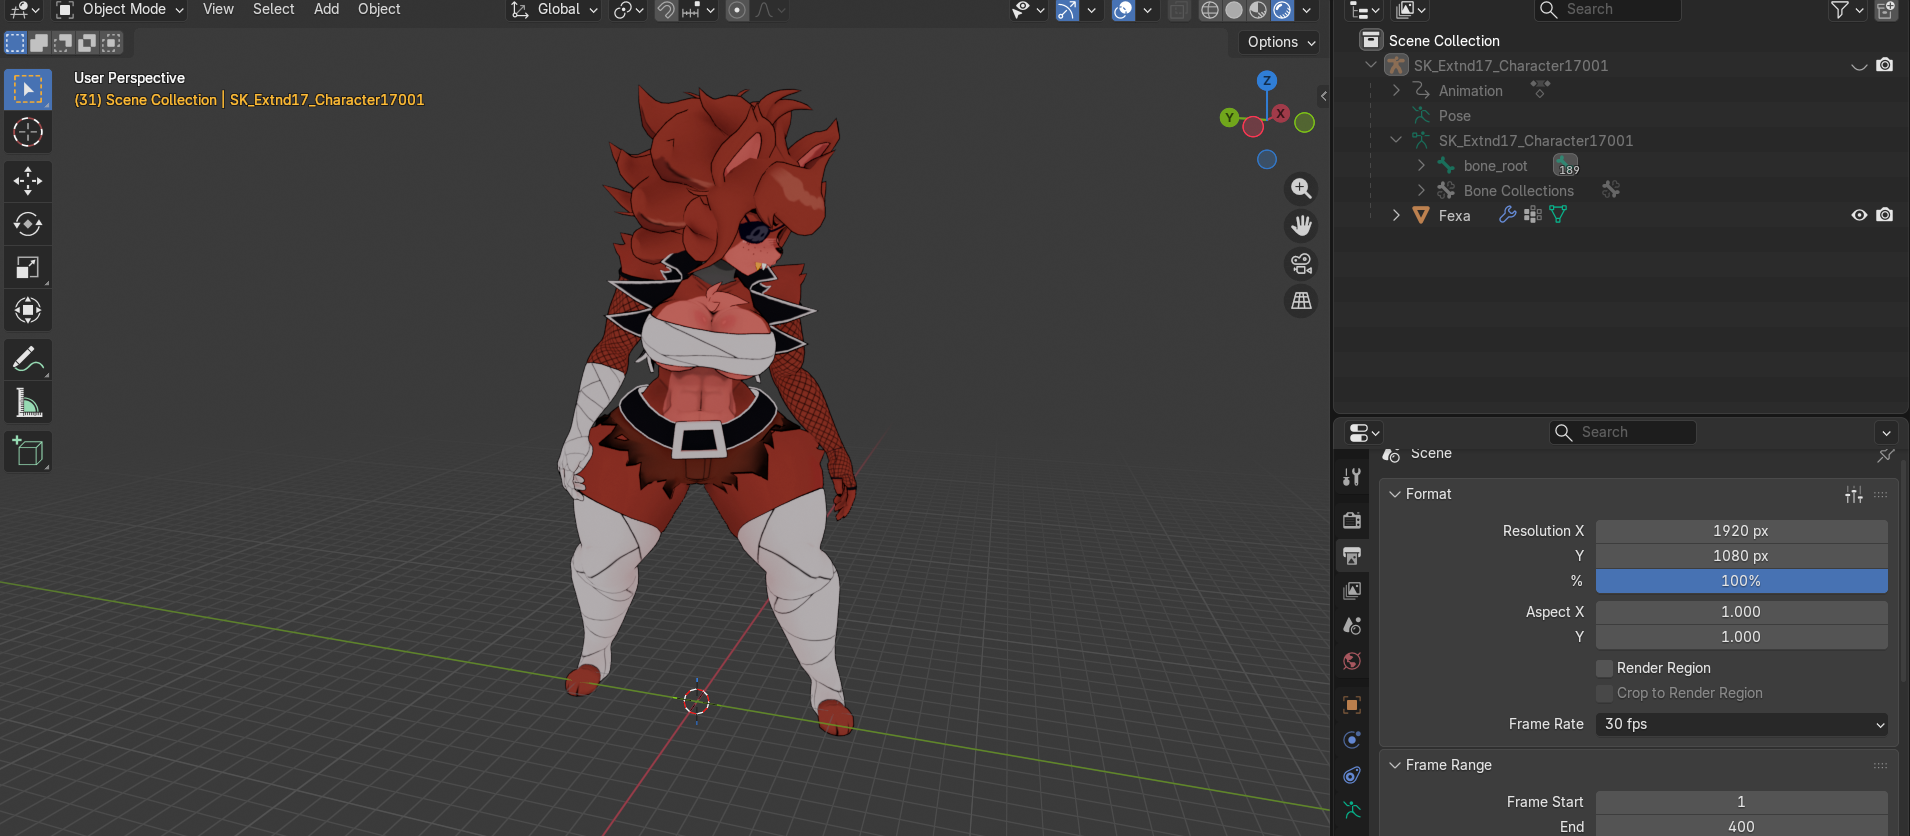1910x836 pixels.
Task: Collapse the Format panel
Action: (x=1395, y=494)
